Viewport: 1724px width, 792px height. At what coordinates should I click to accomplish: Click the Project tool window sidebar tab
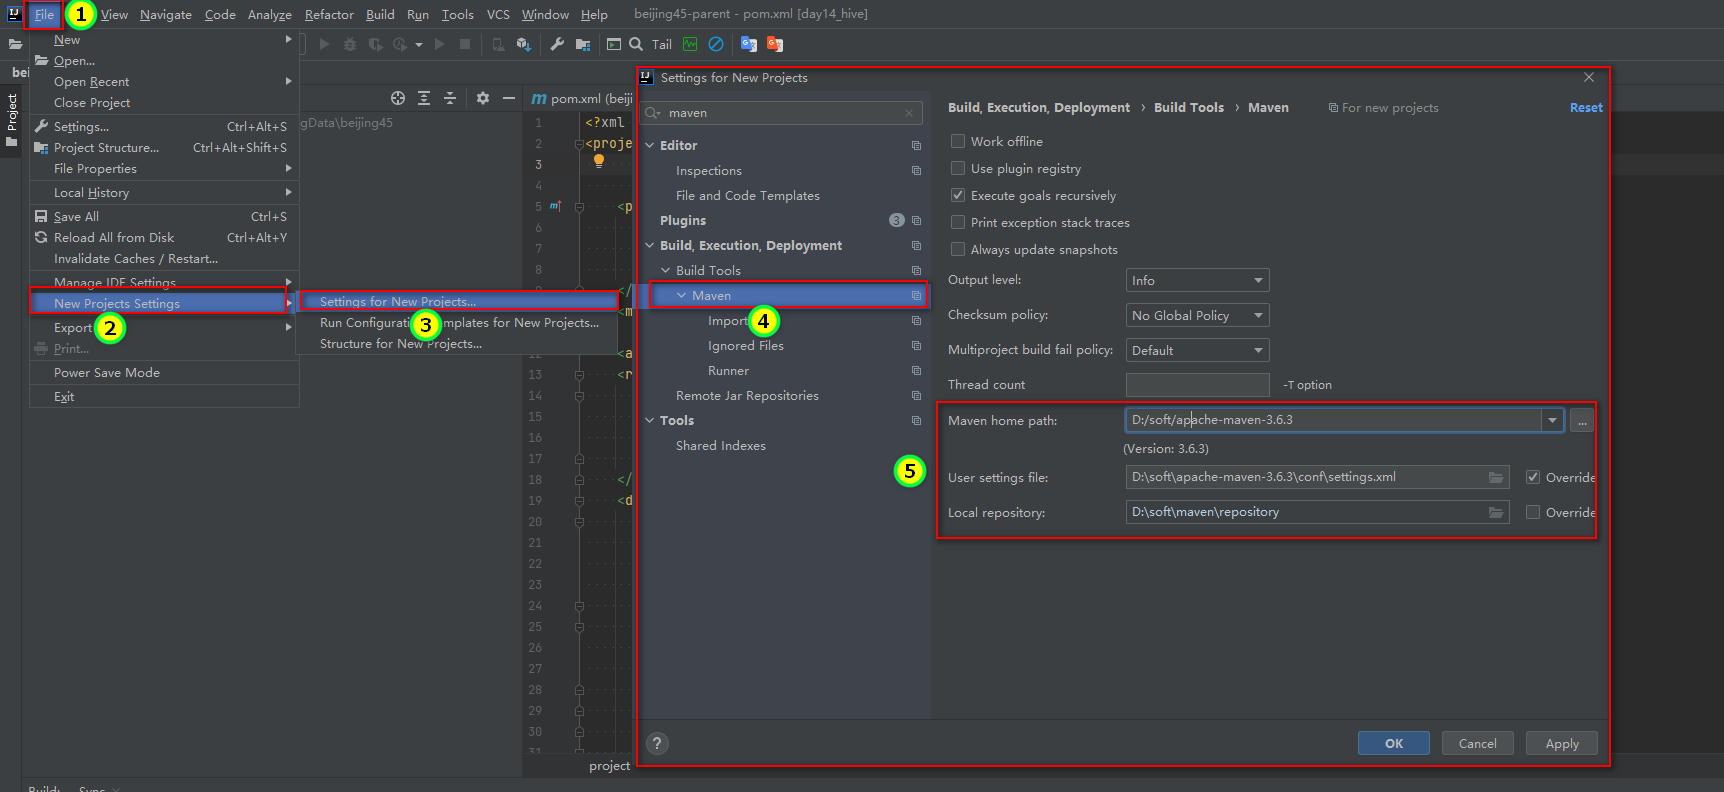12,120
